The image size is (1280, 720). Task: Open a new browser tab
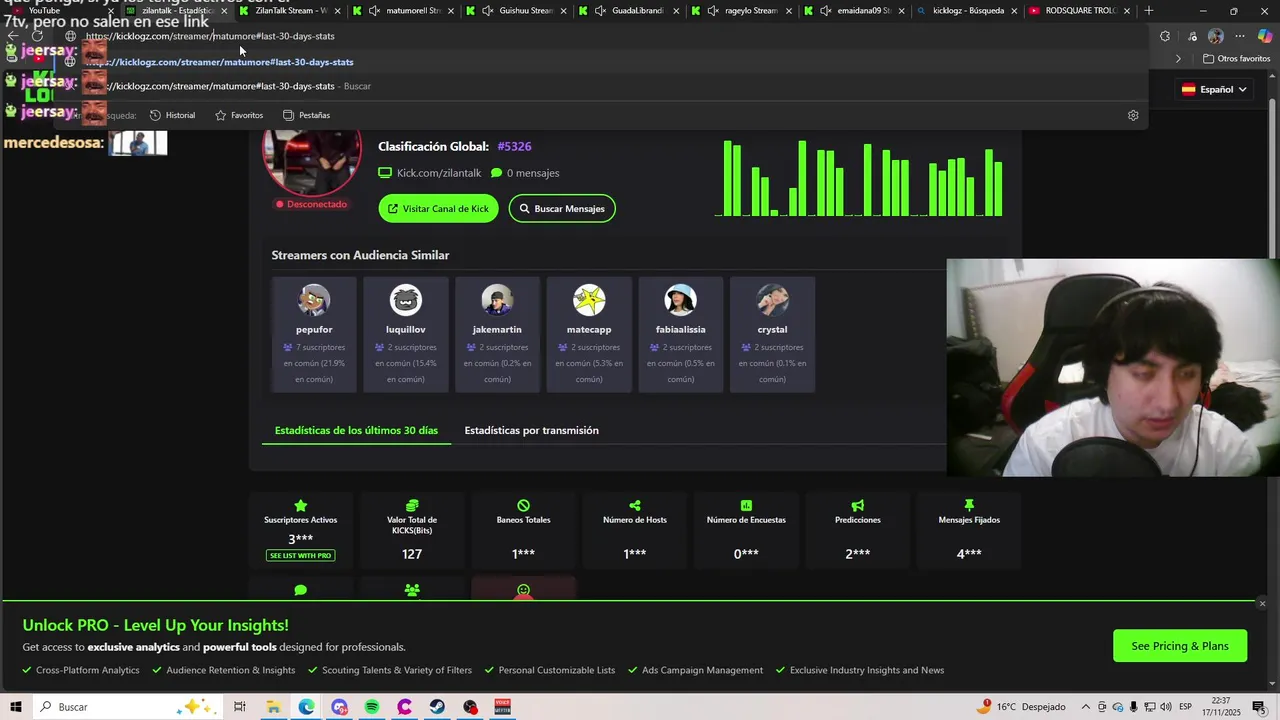pos(1148,11)
